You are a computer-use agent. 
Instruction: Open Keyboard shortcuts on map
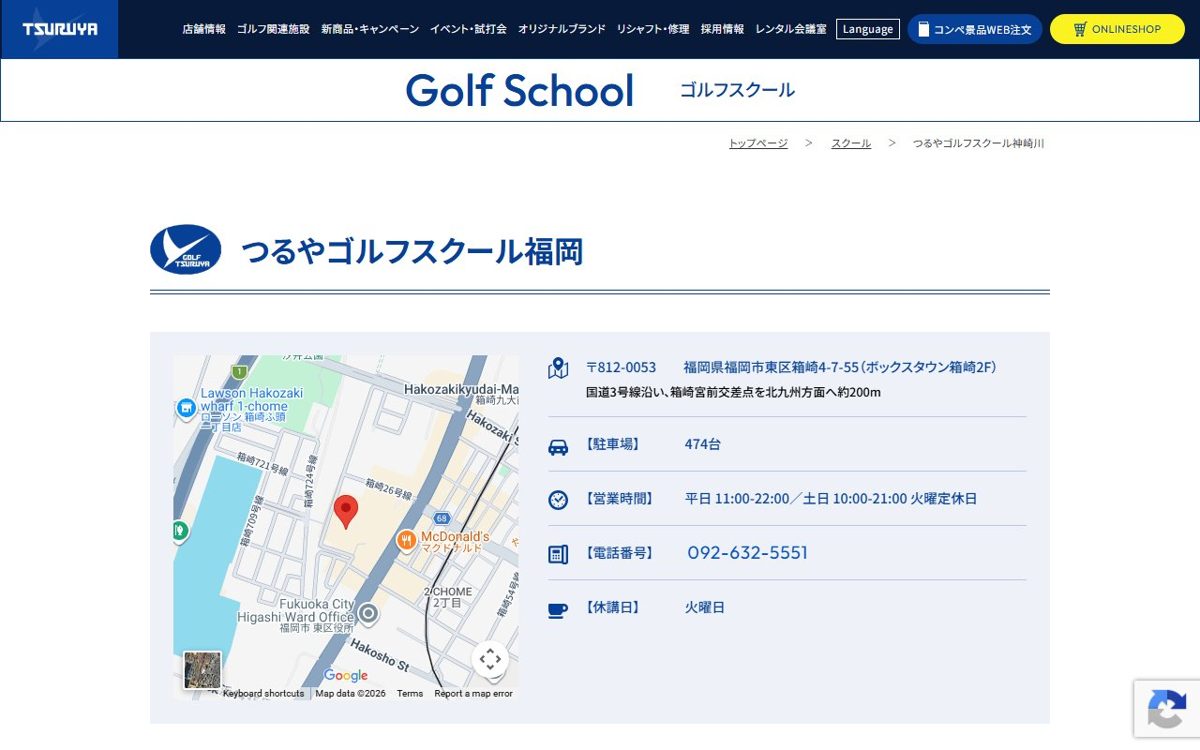point(263,693)
